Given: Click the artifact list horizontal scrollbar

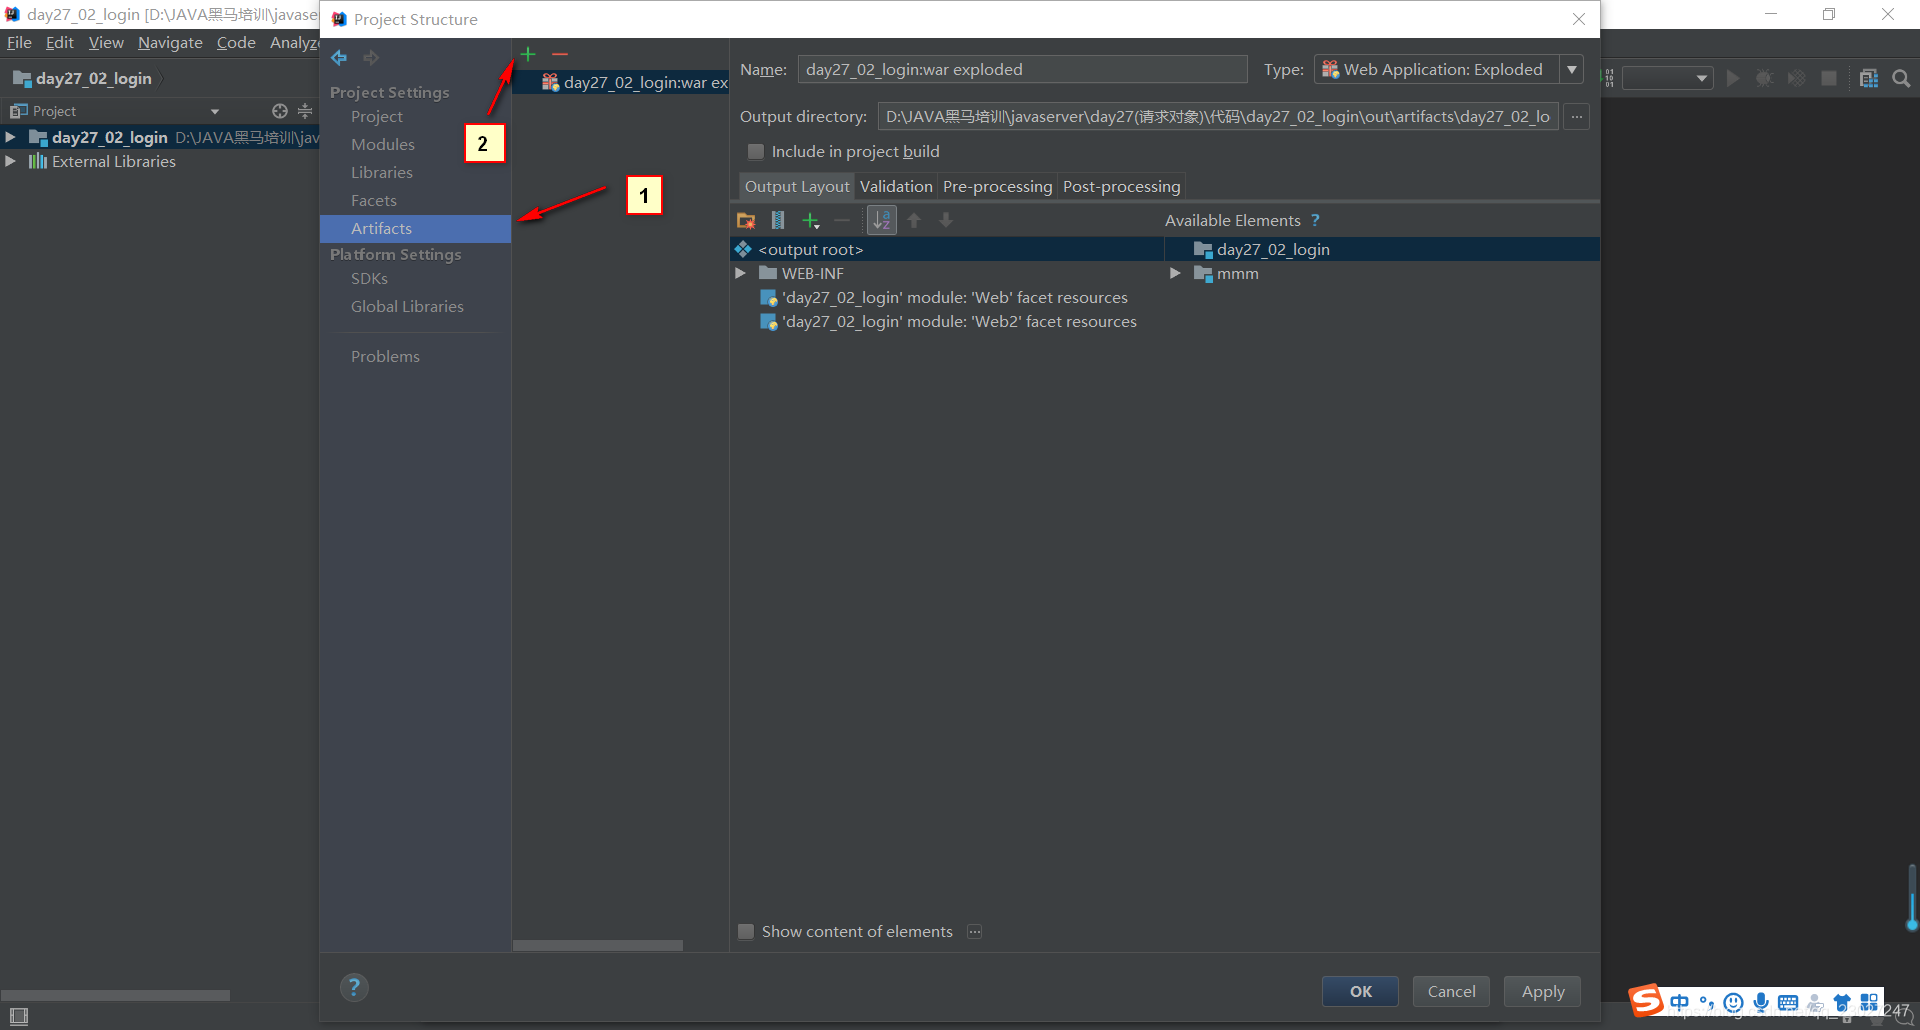Looking at the screenshot, I should coord(598,945).
